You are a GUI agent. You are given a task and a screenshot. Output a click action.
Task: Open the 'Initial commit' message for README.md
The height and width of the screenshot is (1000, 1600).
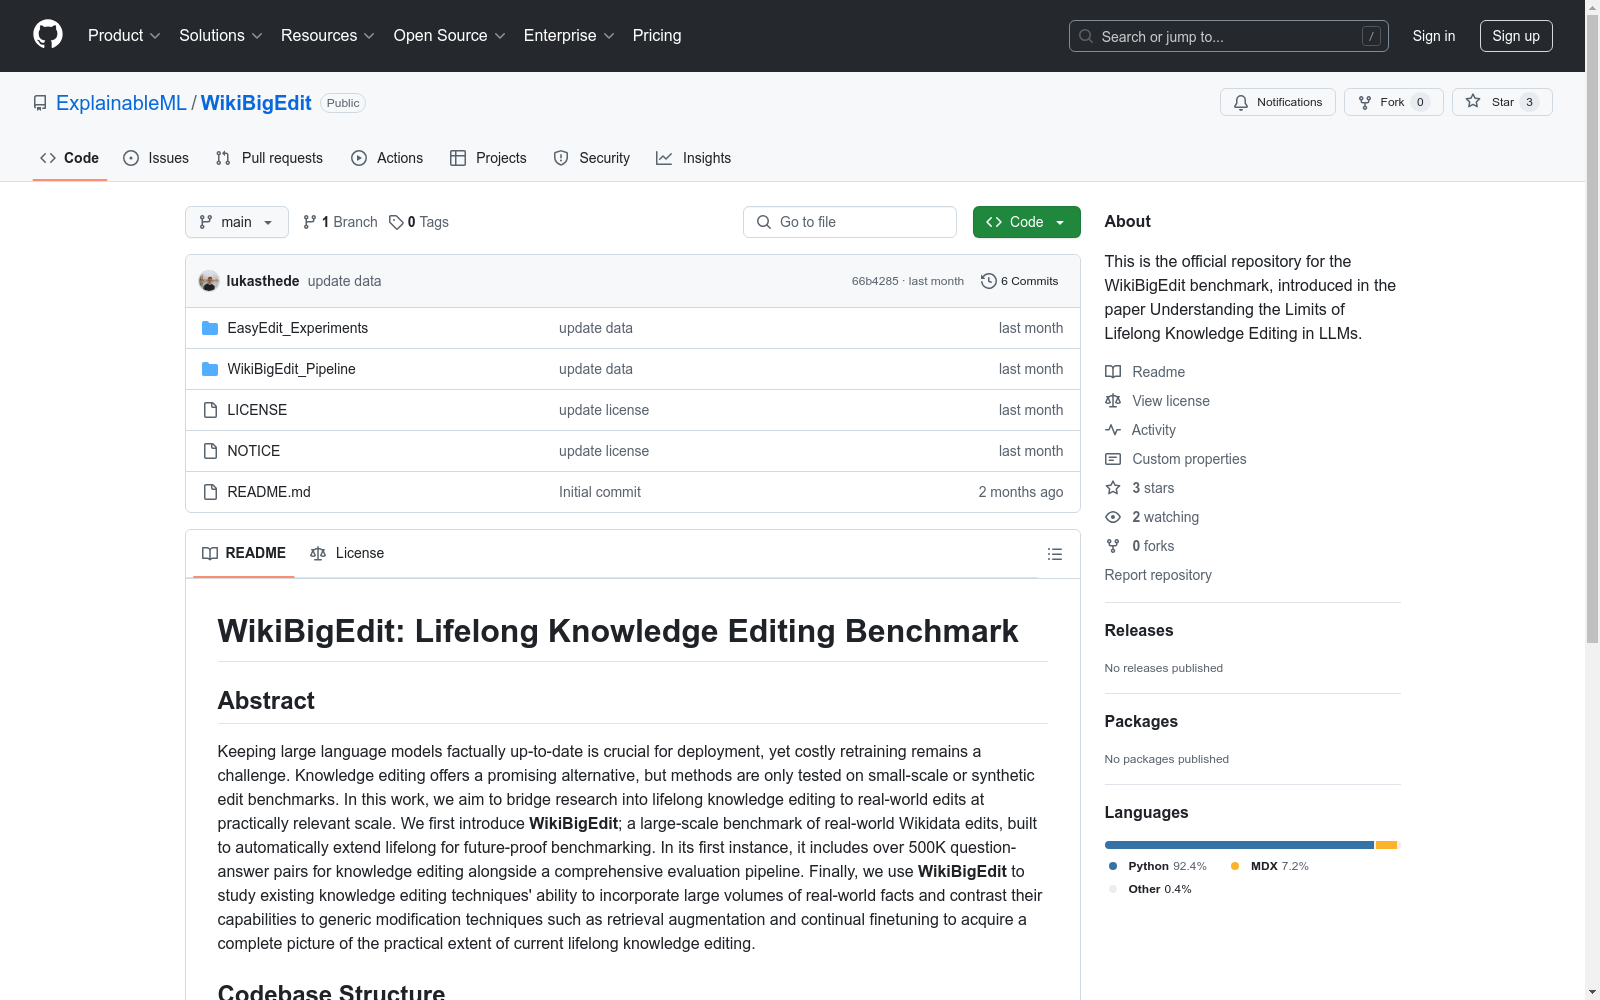pyautogui.click(x=600, y=492)
